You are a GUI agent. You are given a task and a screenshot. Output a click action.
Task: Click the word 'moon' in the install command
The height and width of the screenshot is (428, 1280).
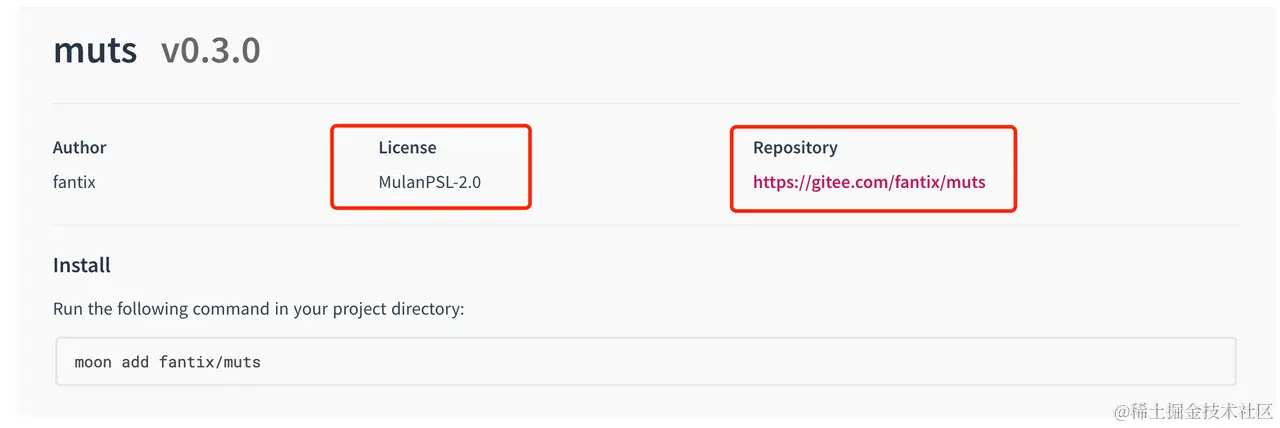point(93,361)
